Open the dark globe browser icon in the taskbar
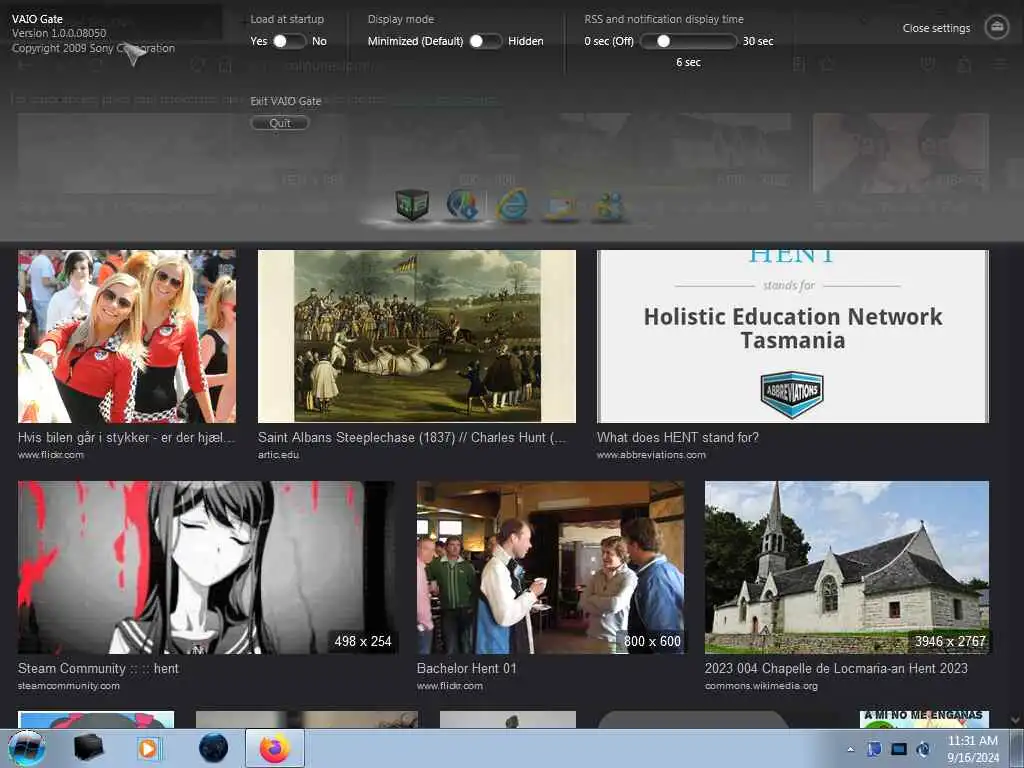The width and height of the screenshot is (1024, 768). 213,748
